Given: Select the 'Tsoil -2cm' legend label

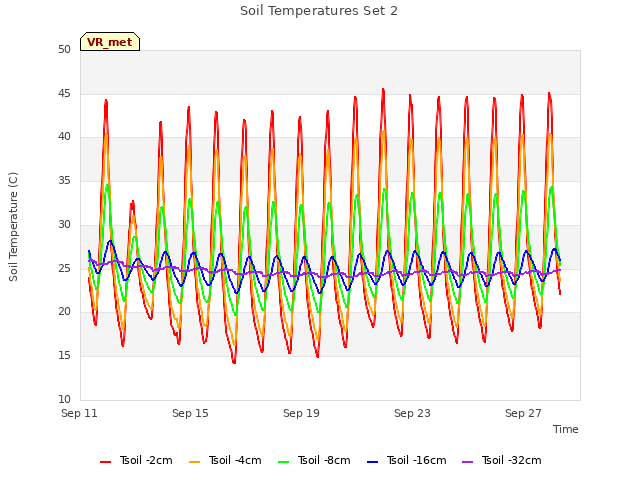Looking at the screenshot, I should point(146,460).
